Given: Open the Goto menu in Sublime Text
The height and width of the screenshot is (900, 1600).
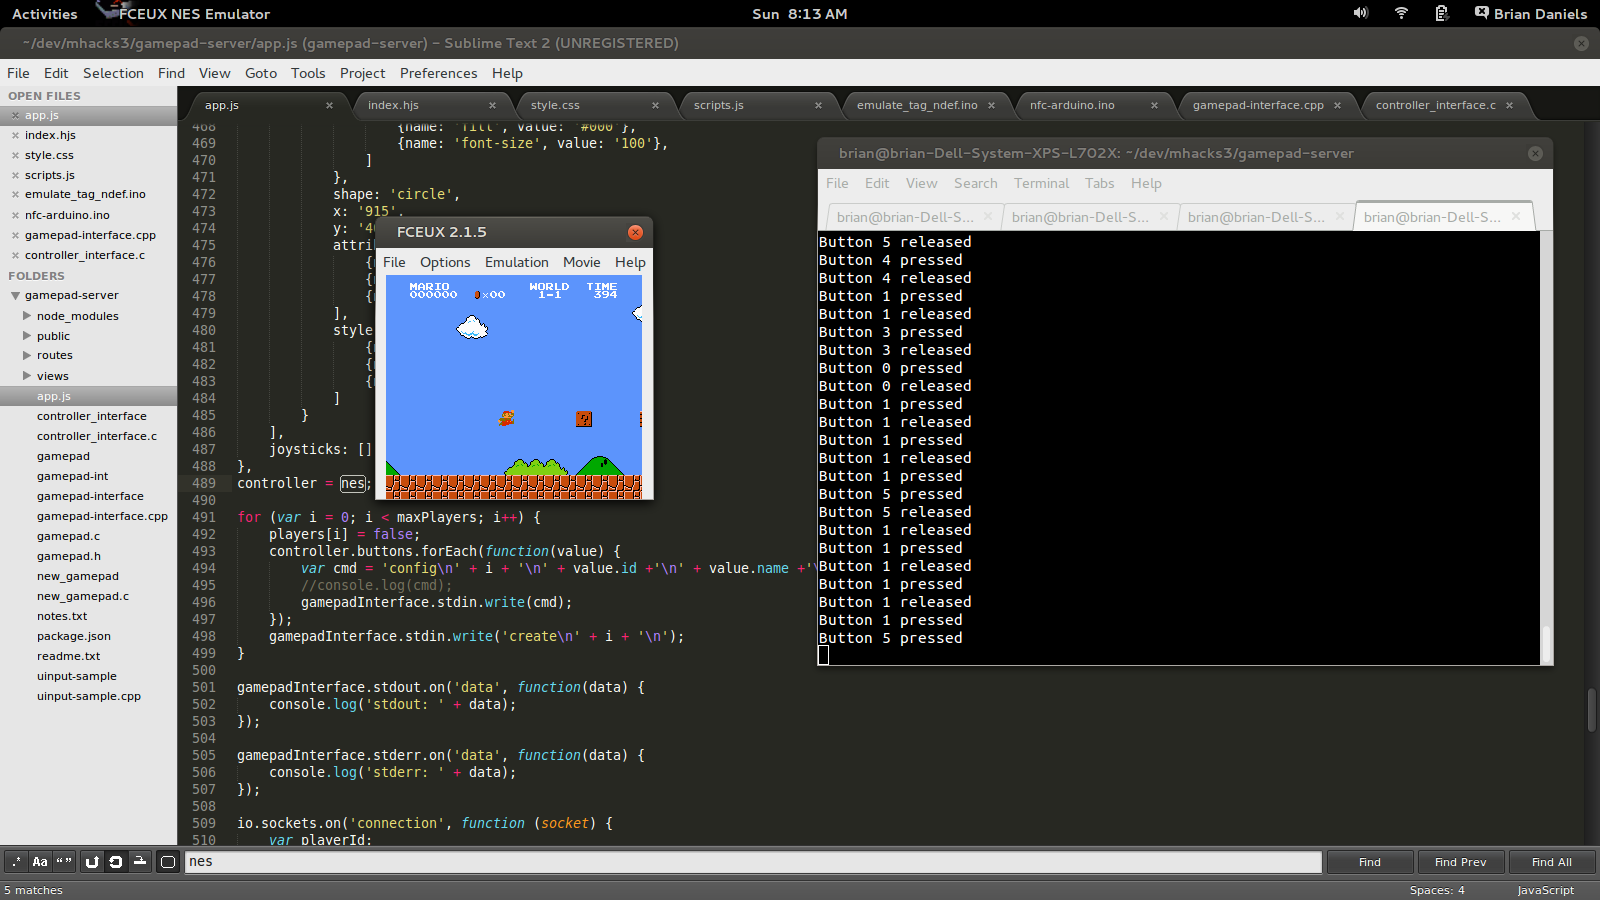Looking at the screenshot, I should [x=260, y=73].
